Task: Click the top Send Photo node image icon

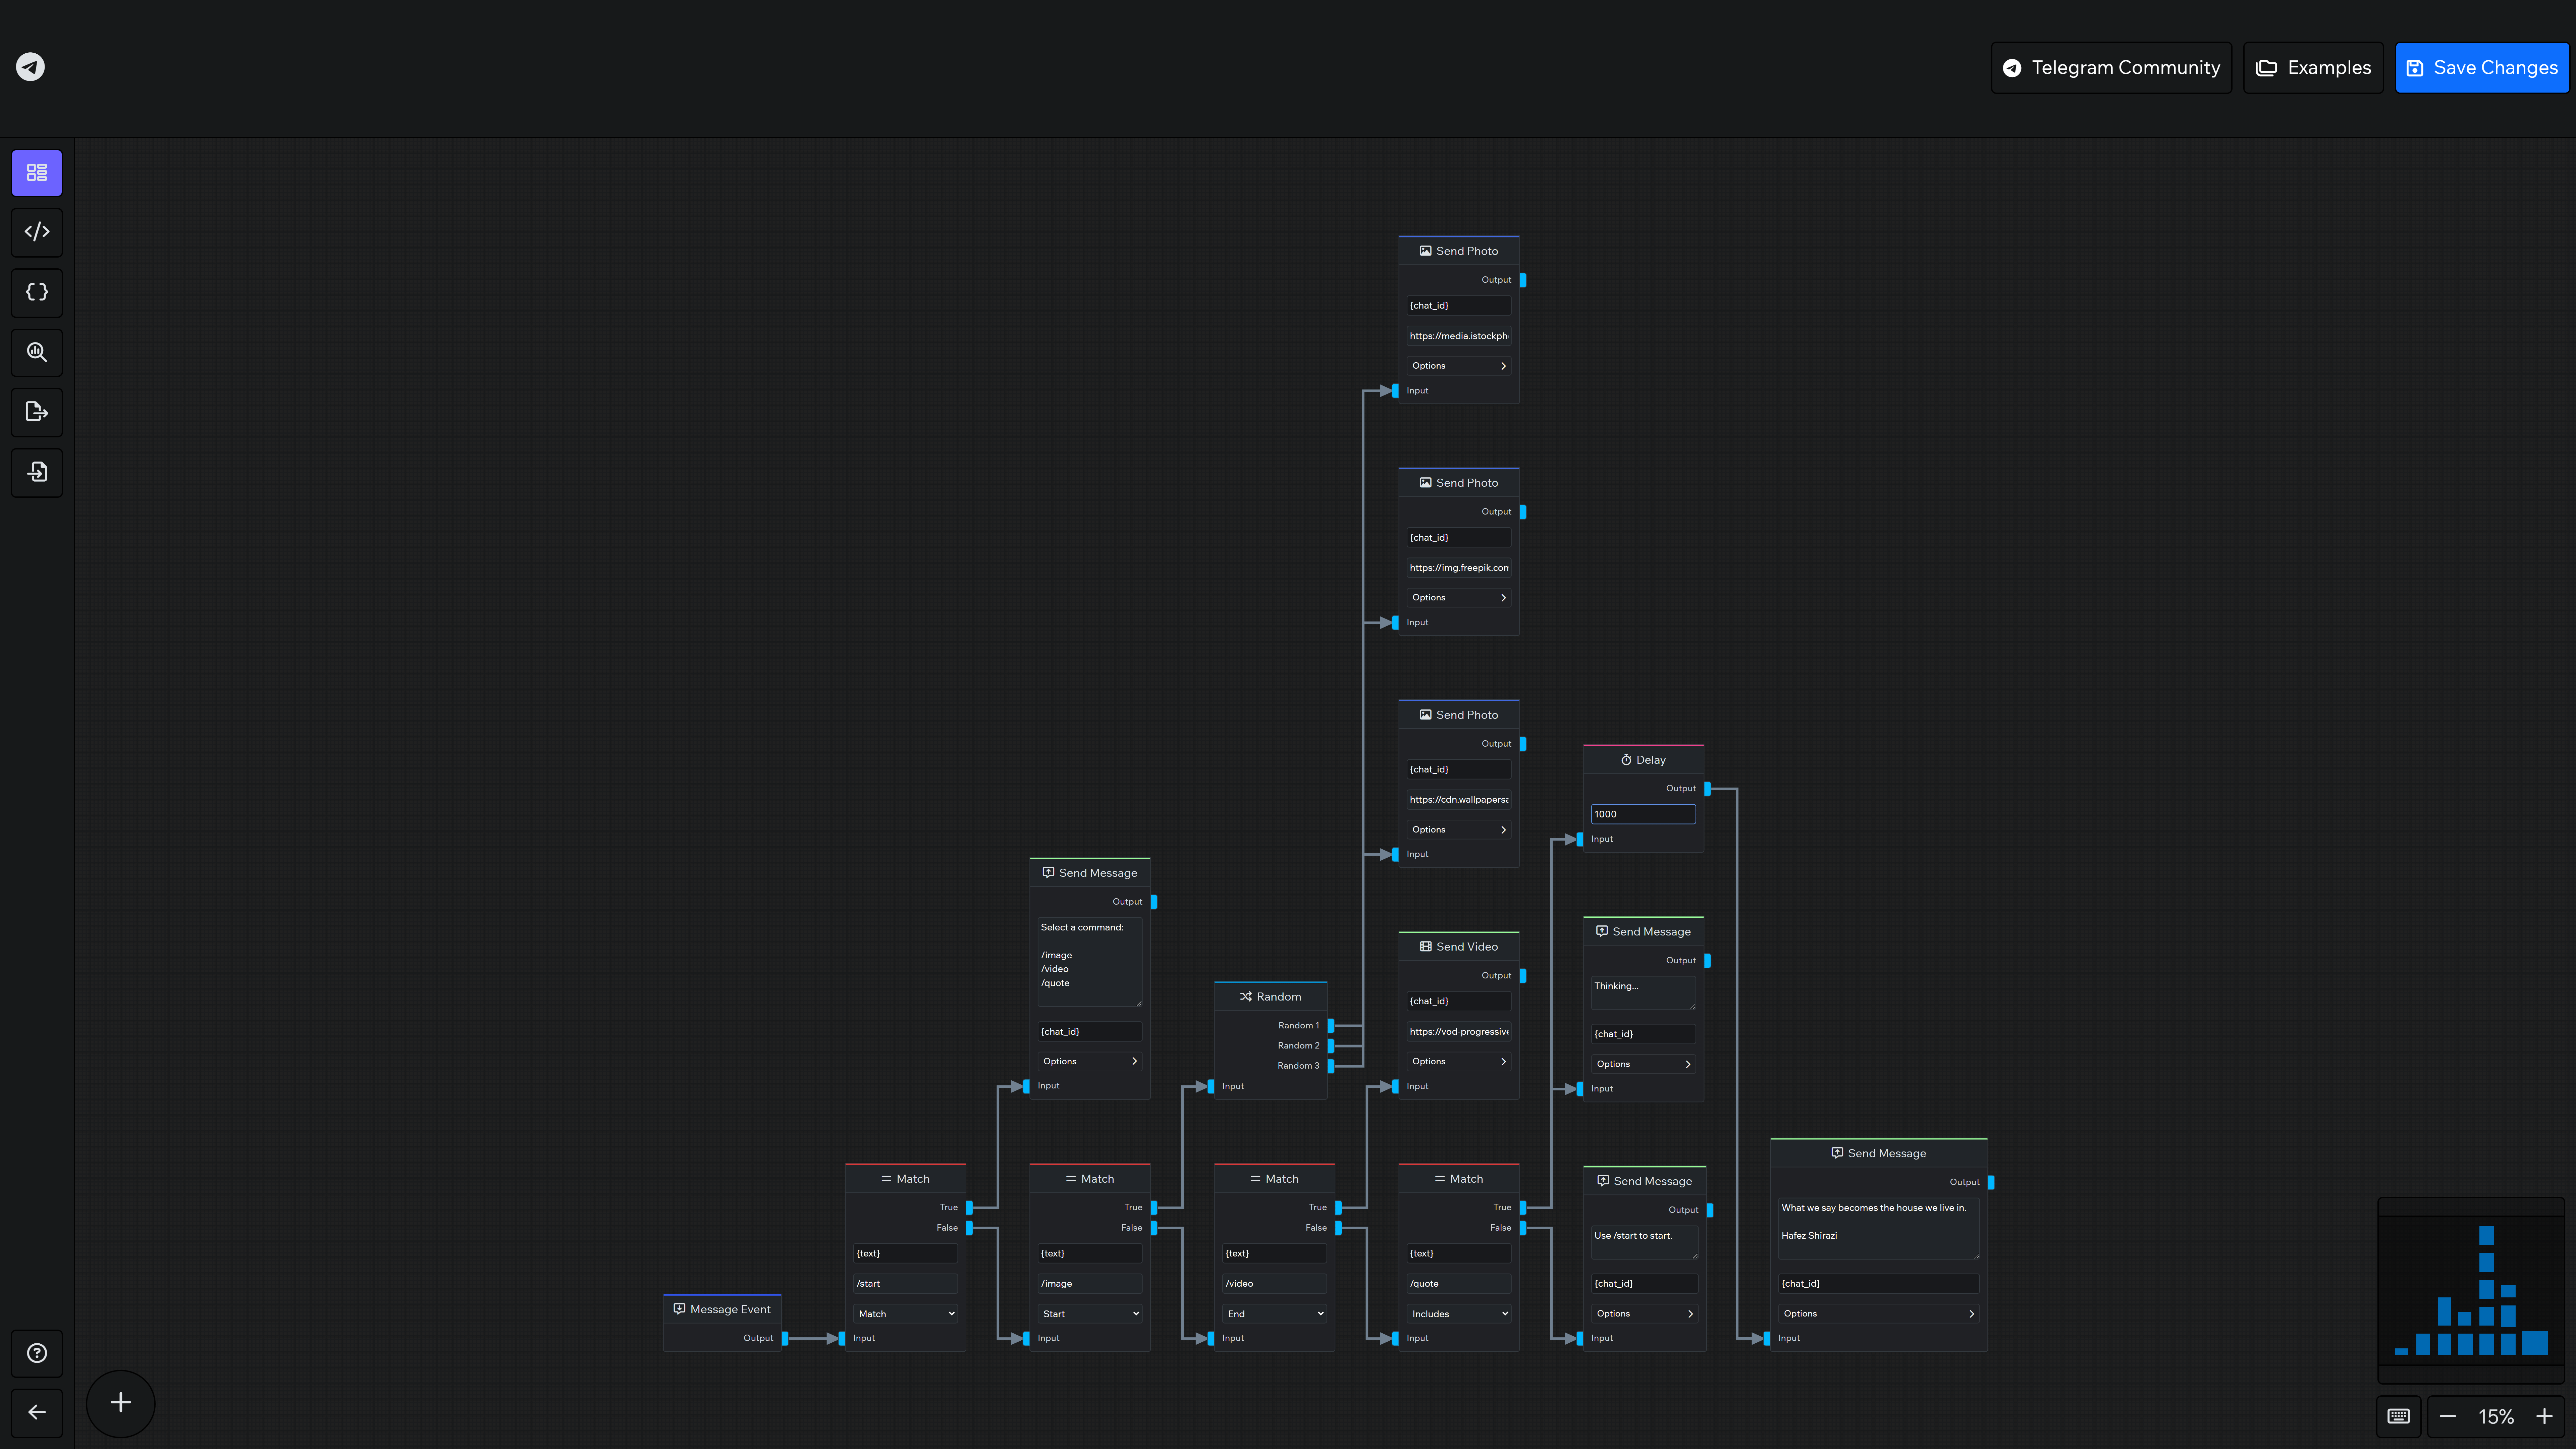Action: pos(1426,251)
